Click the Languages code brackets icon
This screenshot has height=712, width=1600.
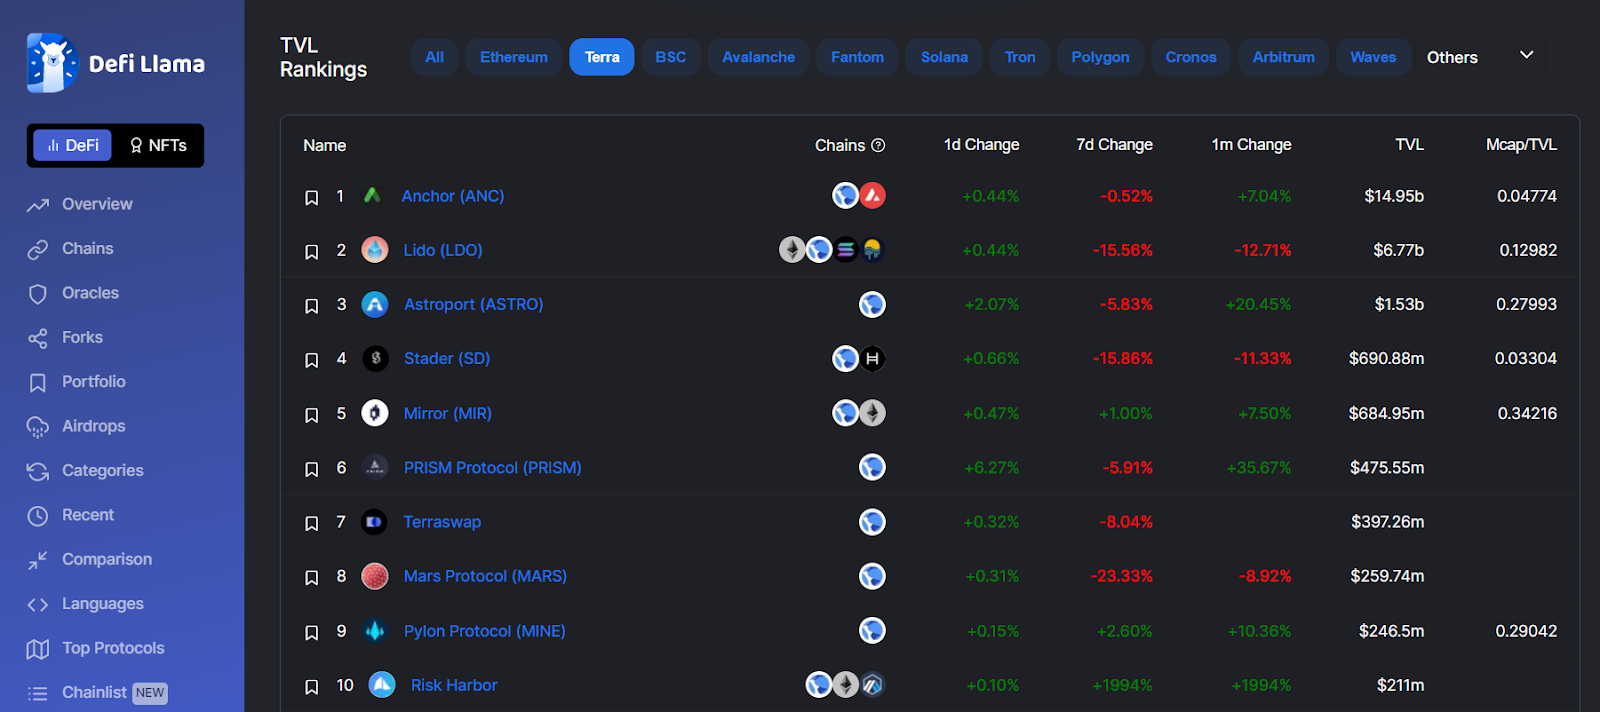[38, 604]
